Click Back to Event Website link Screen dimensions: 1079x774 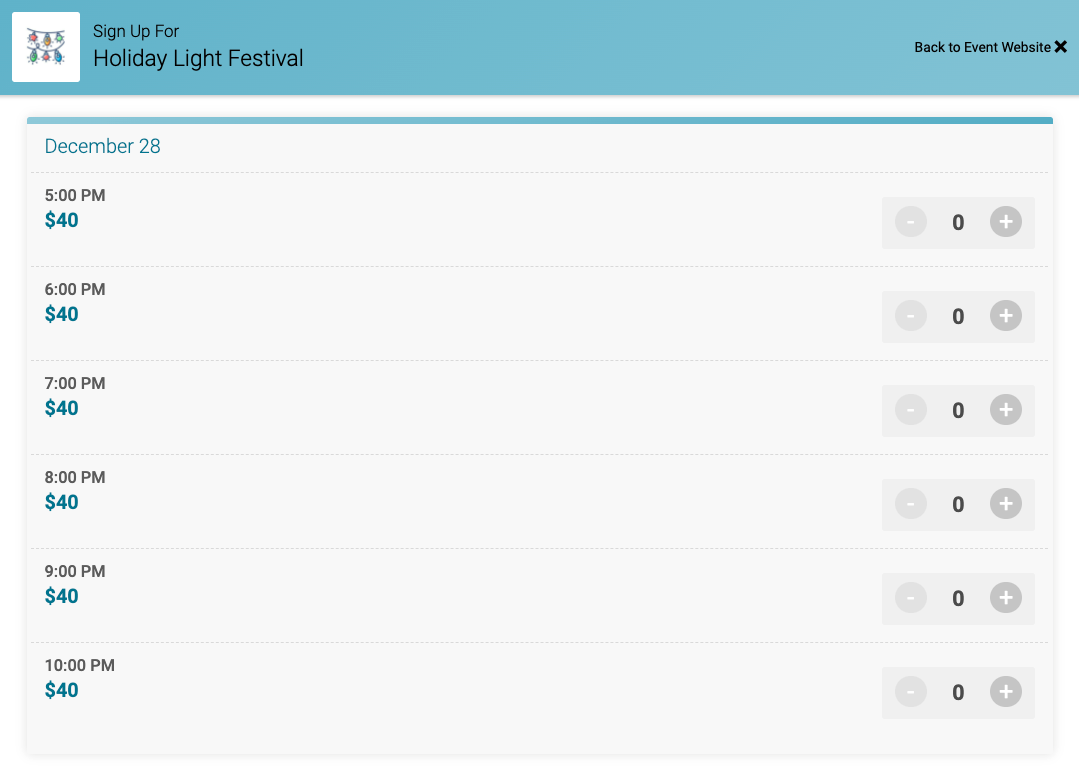point(982,47)
